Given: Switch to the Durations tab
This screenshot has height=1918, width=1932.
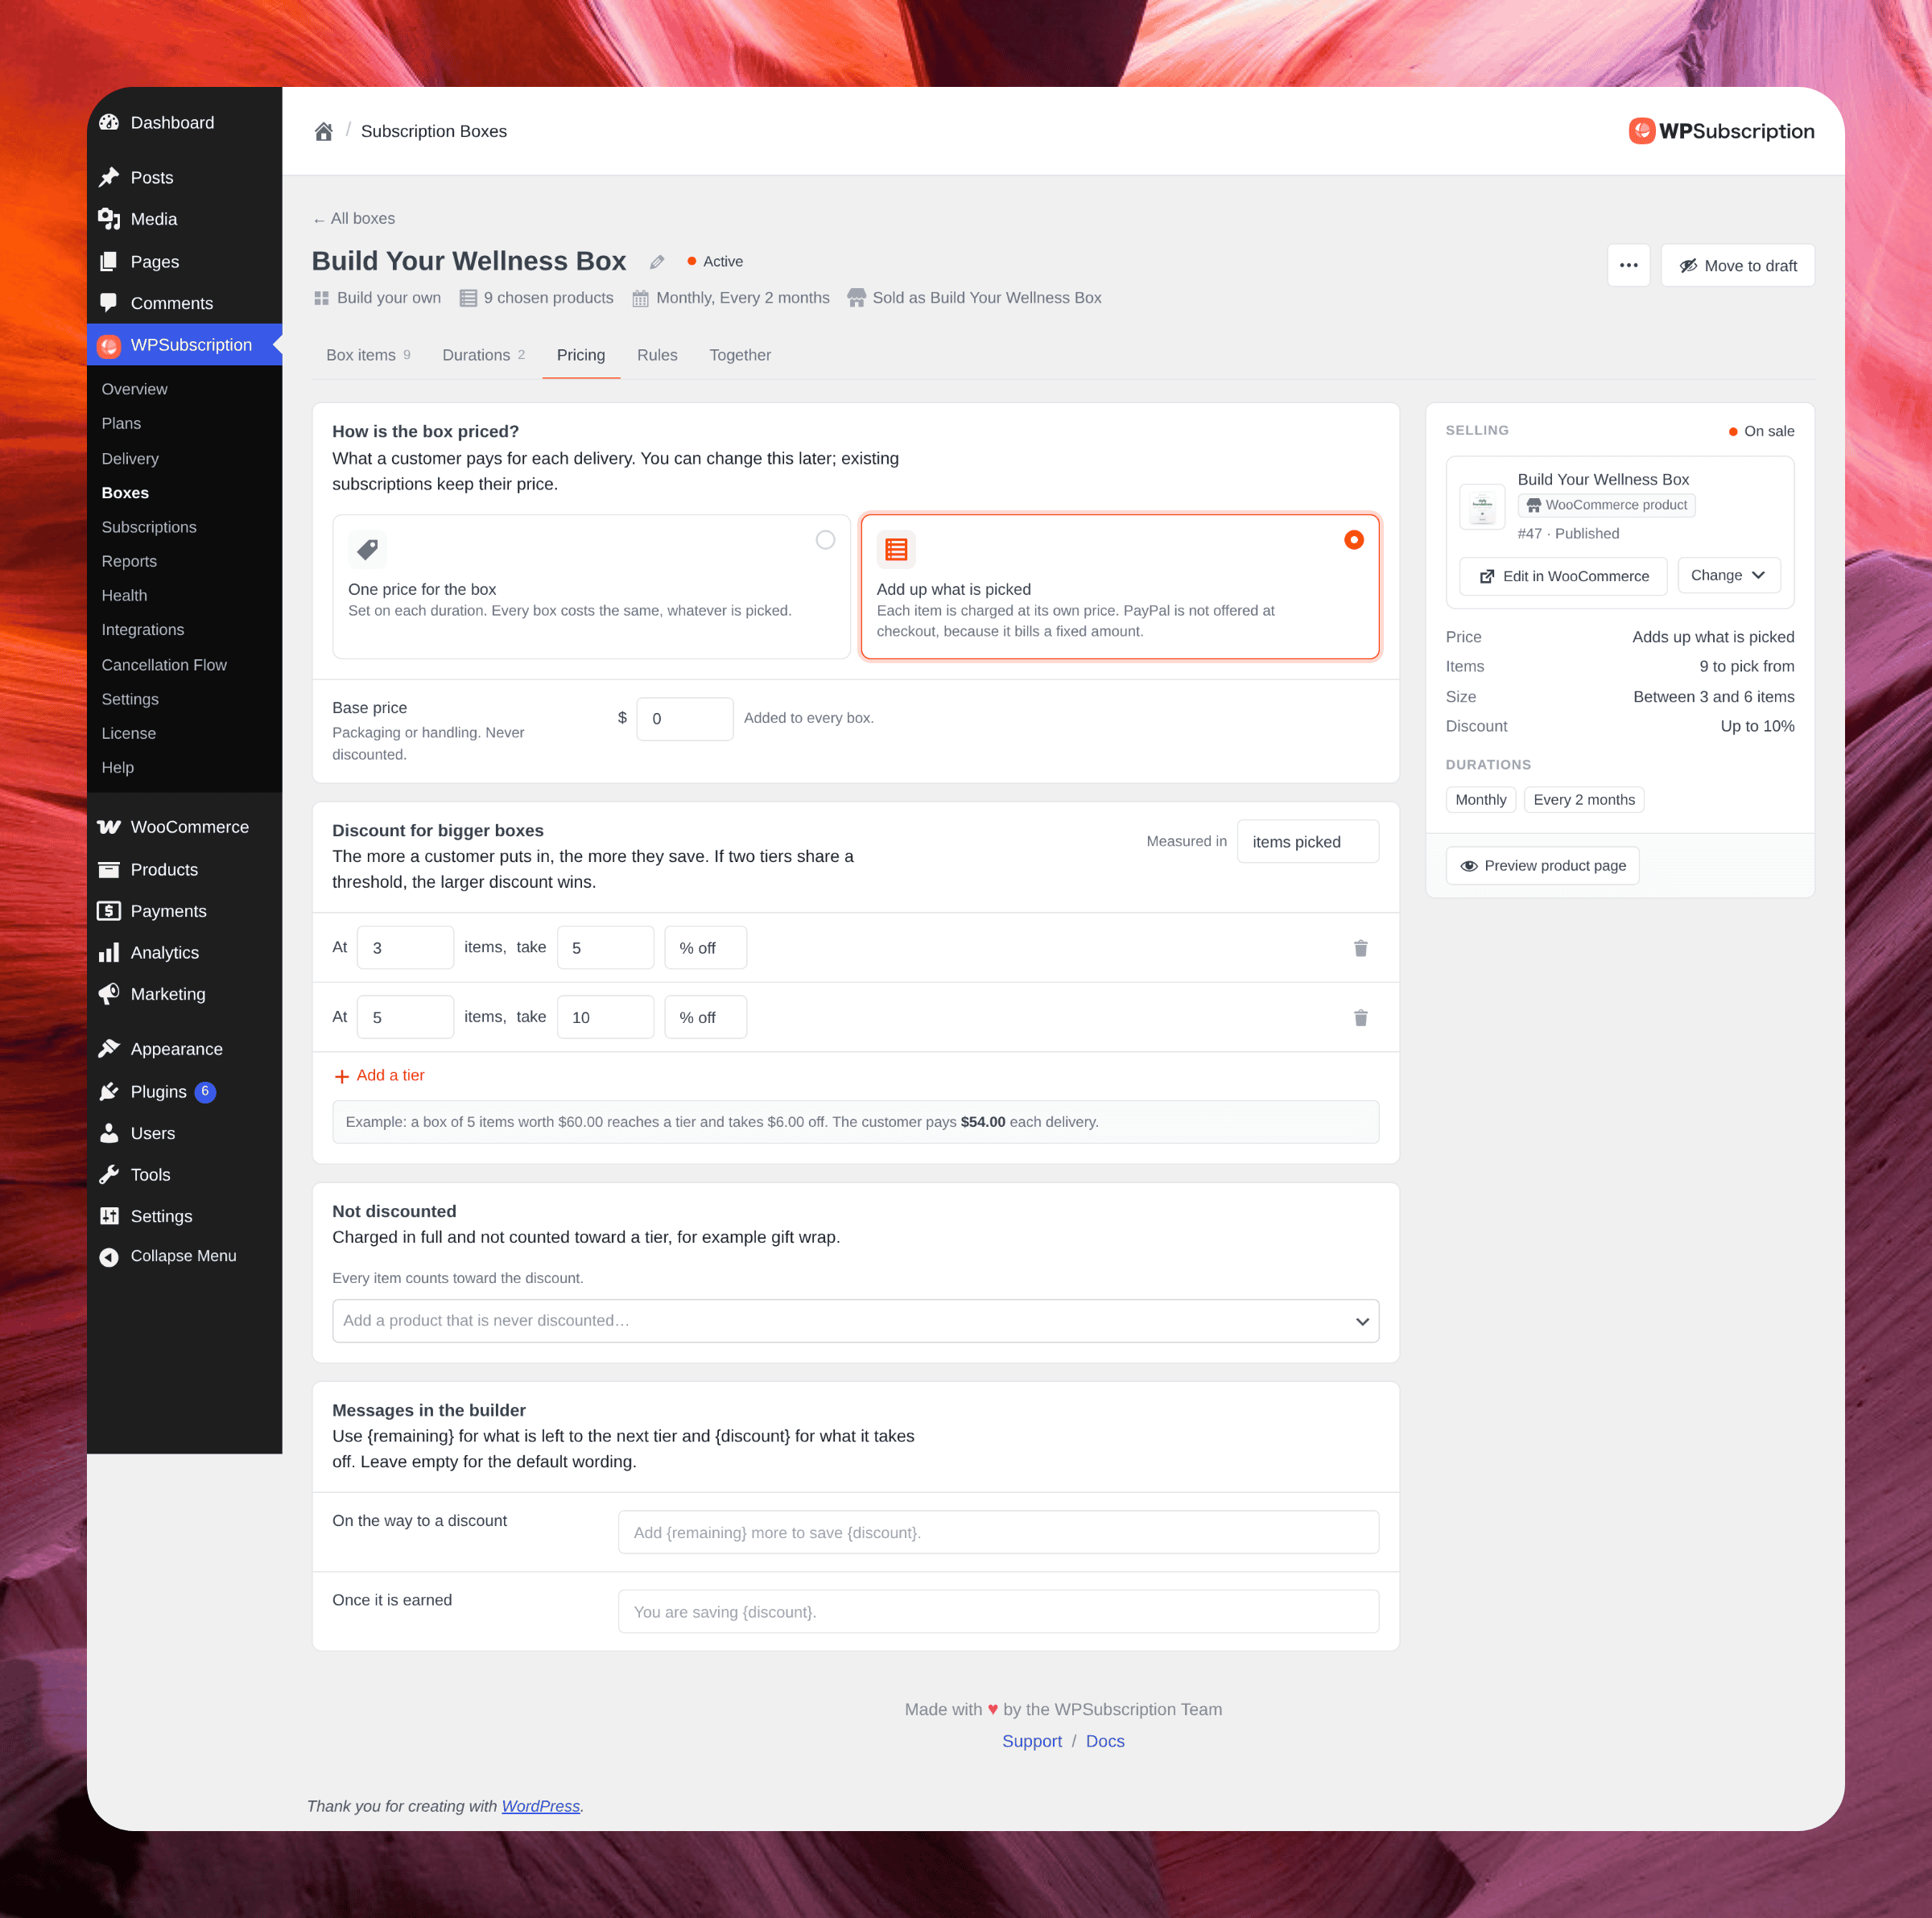Looking at the screenshot, I should click(484, 355).
